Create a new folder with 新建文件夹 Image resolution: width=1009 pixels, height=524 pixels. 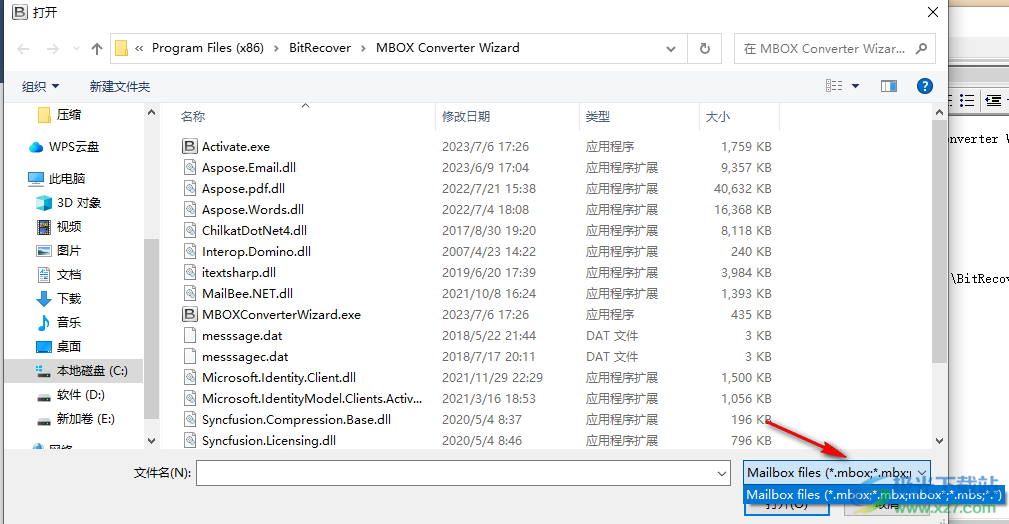point(120,86)
